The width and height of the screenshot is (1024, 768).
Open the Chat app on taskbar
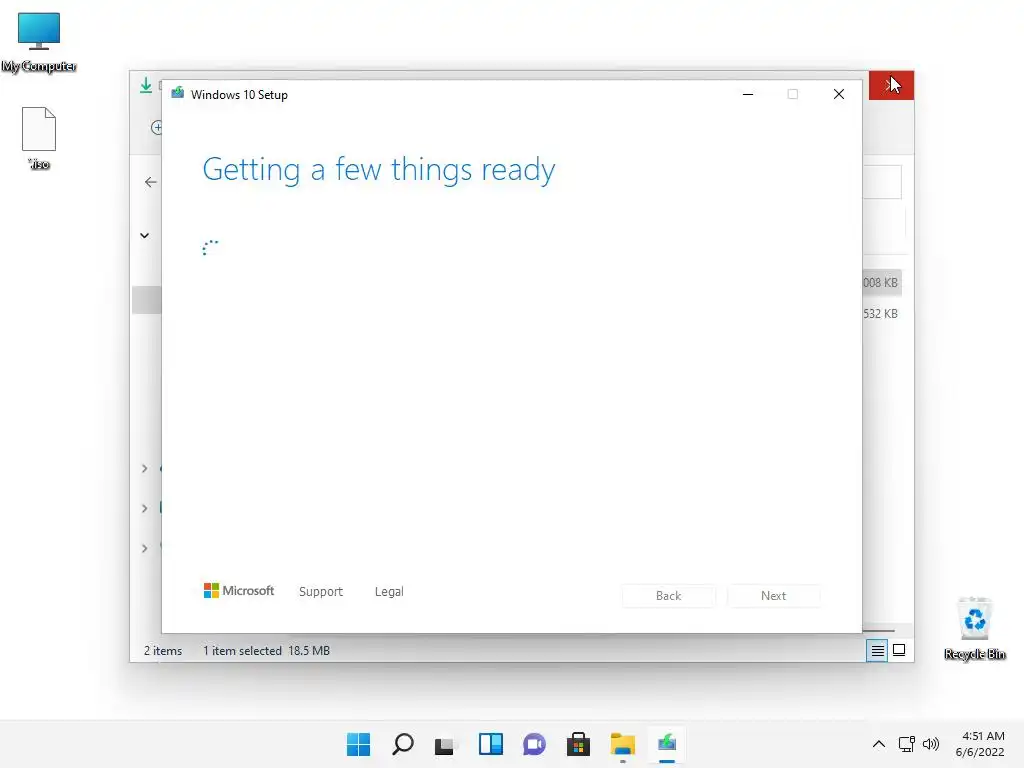[534, 744]
